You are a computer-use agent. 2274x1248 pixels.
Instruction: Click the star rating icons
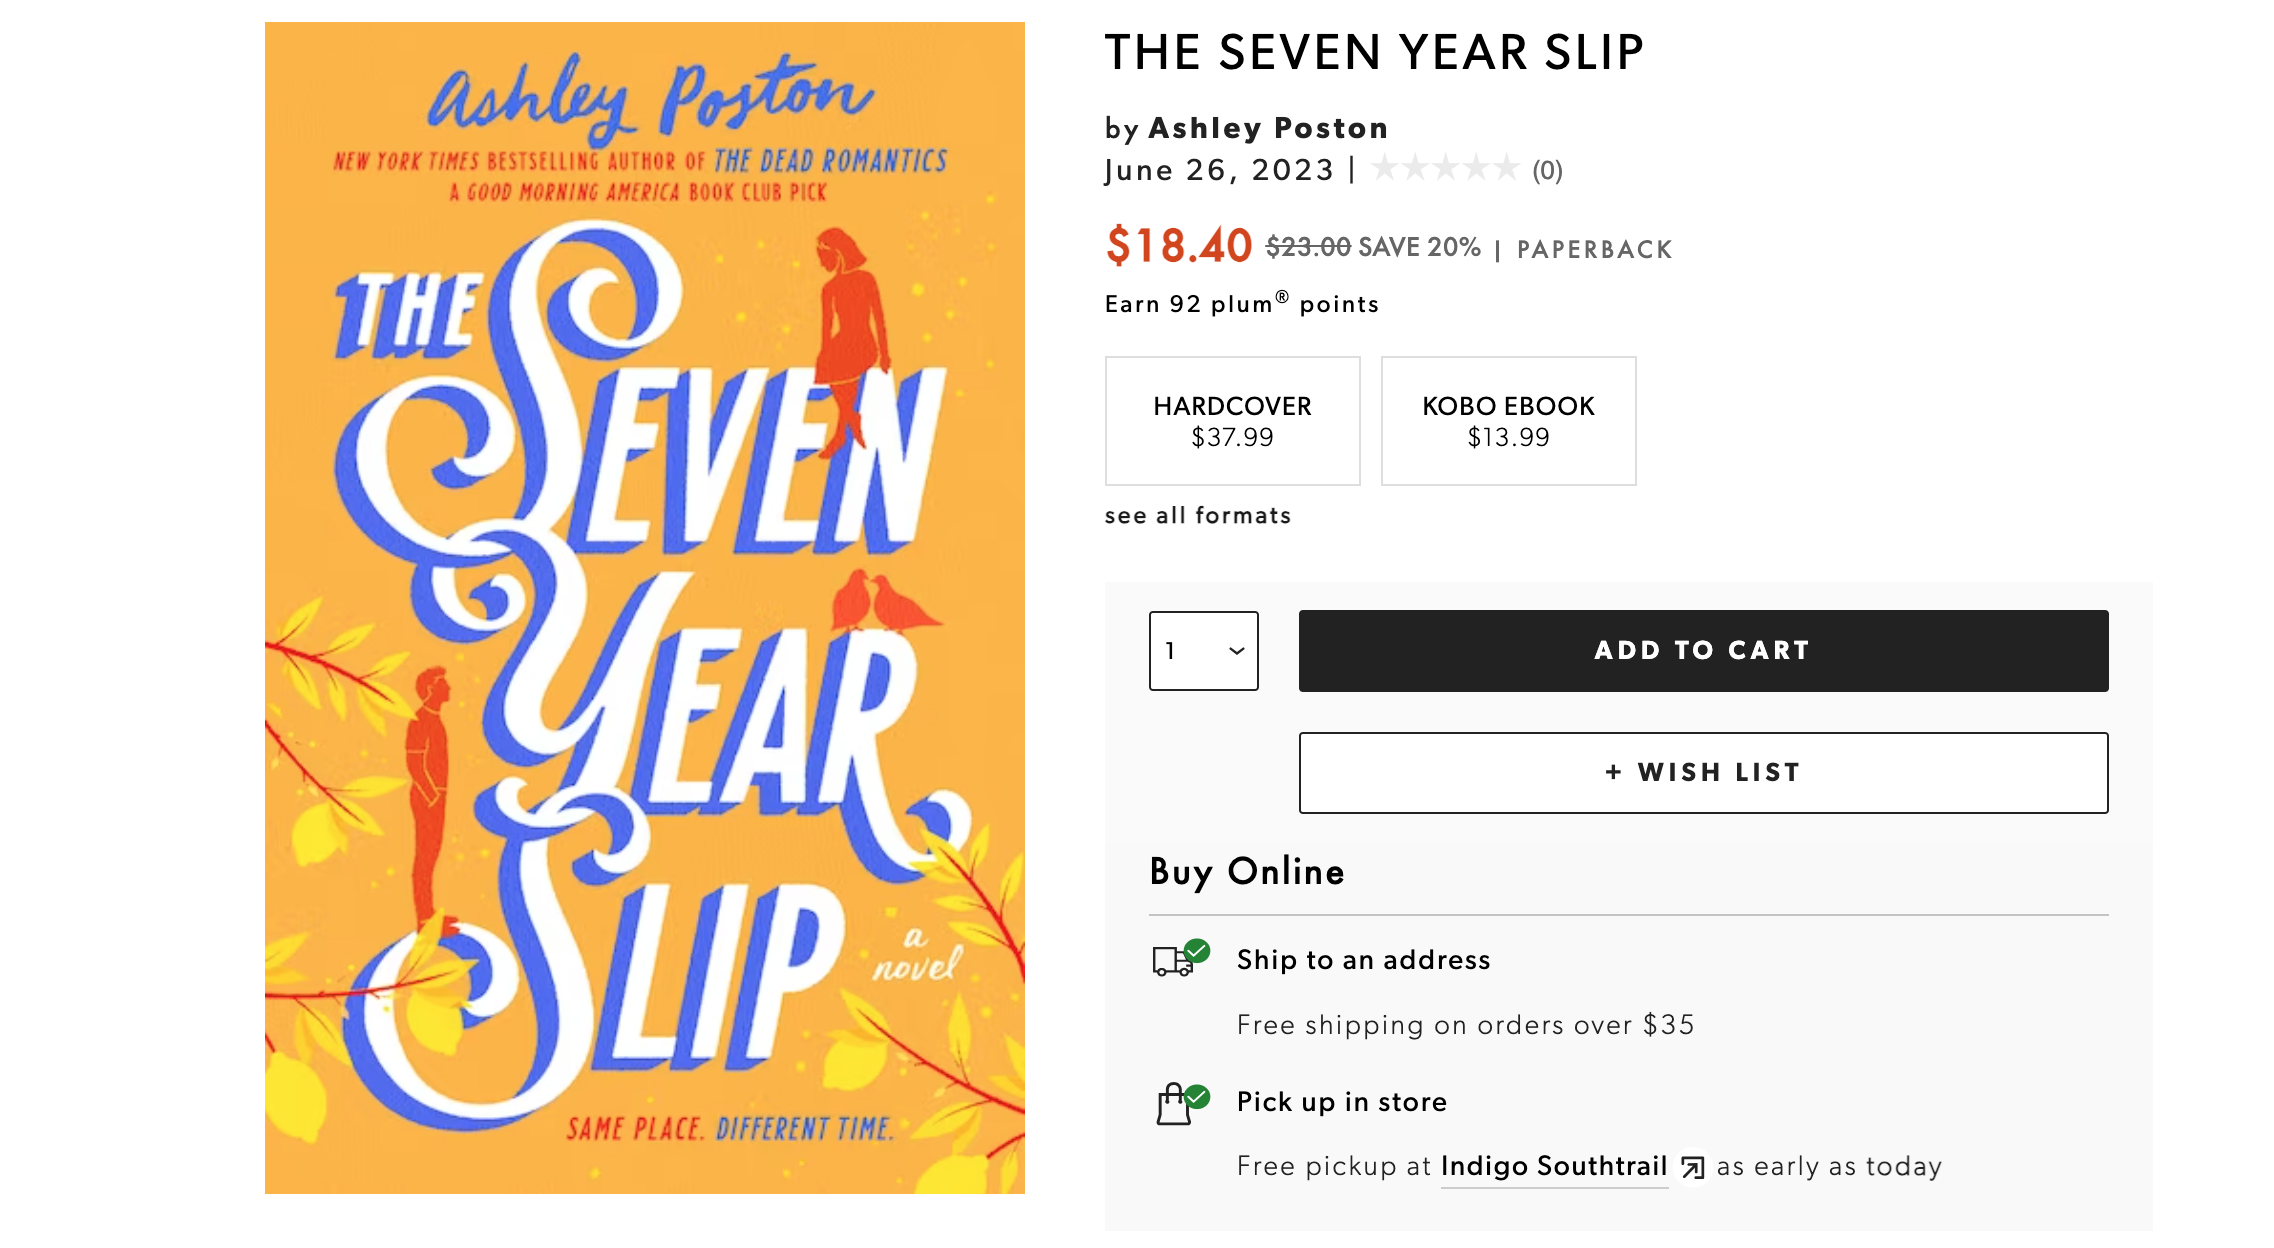coord(1445,169)
